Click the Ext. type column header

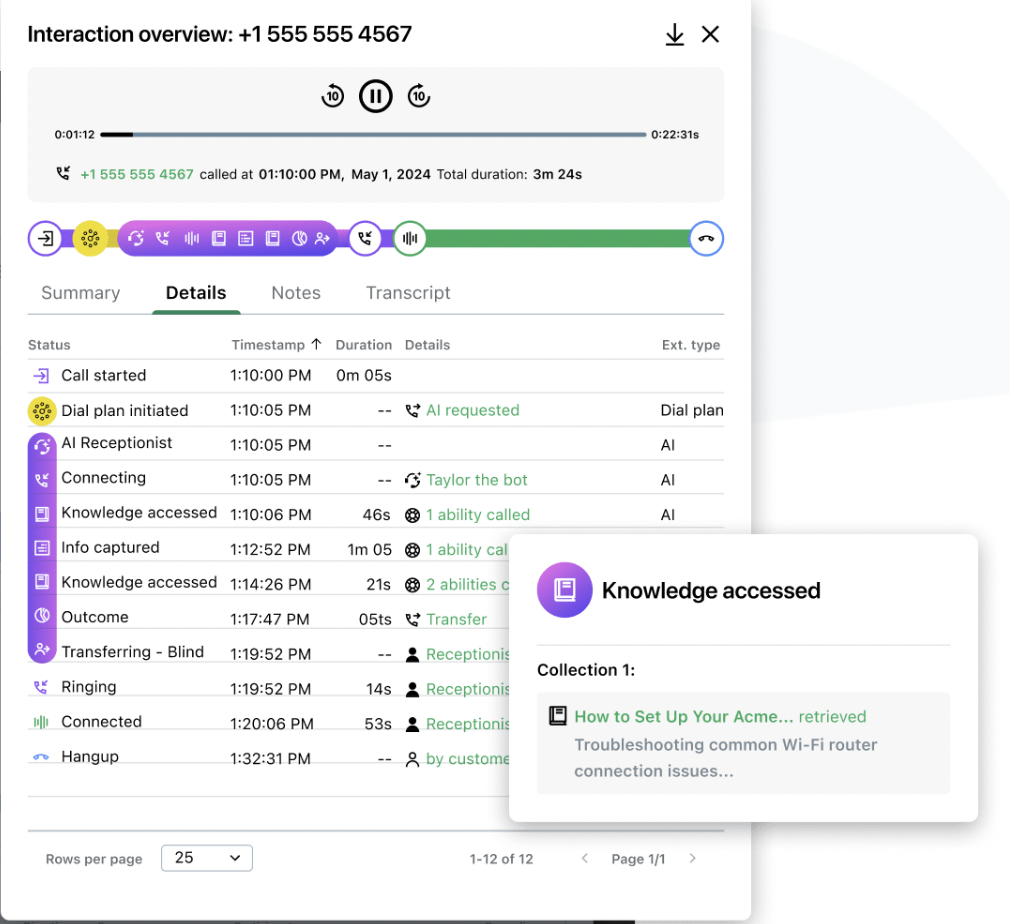coord(691,345)
